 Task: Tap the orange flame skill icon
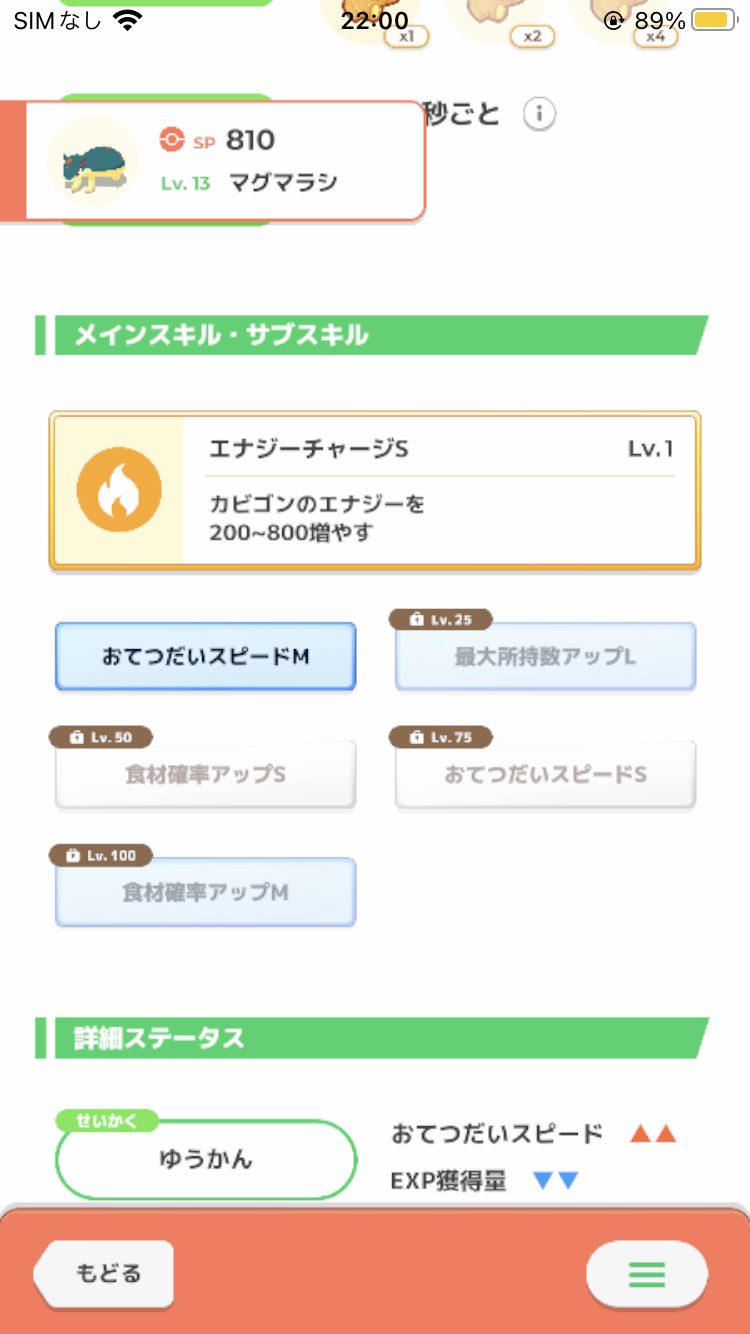click(x=119, y=489)
